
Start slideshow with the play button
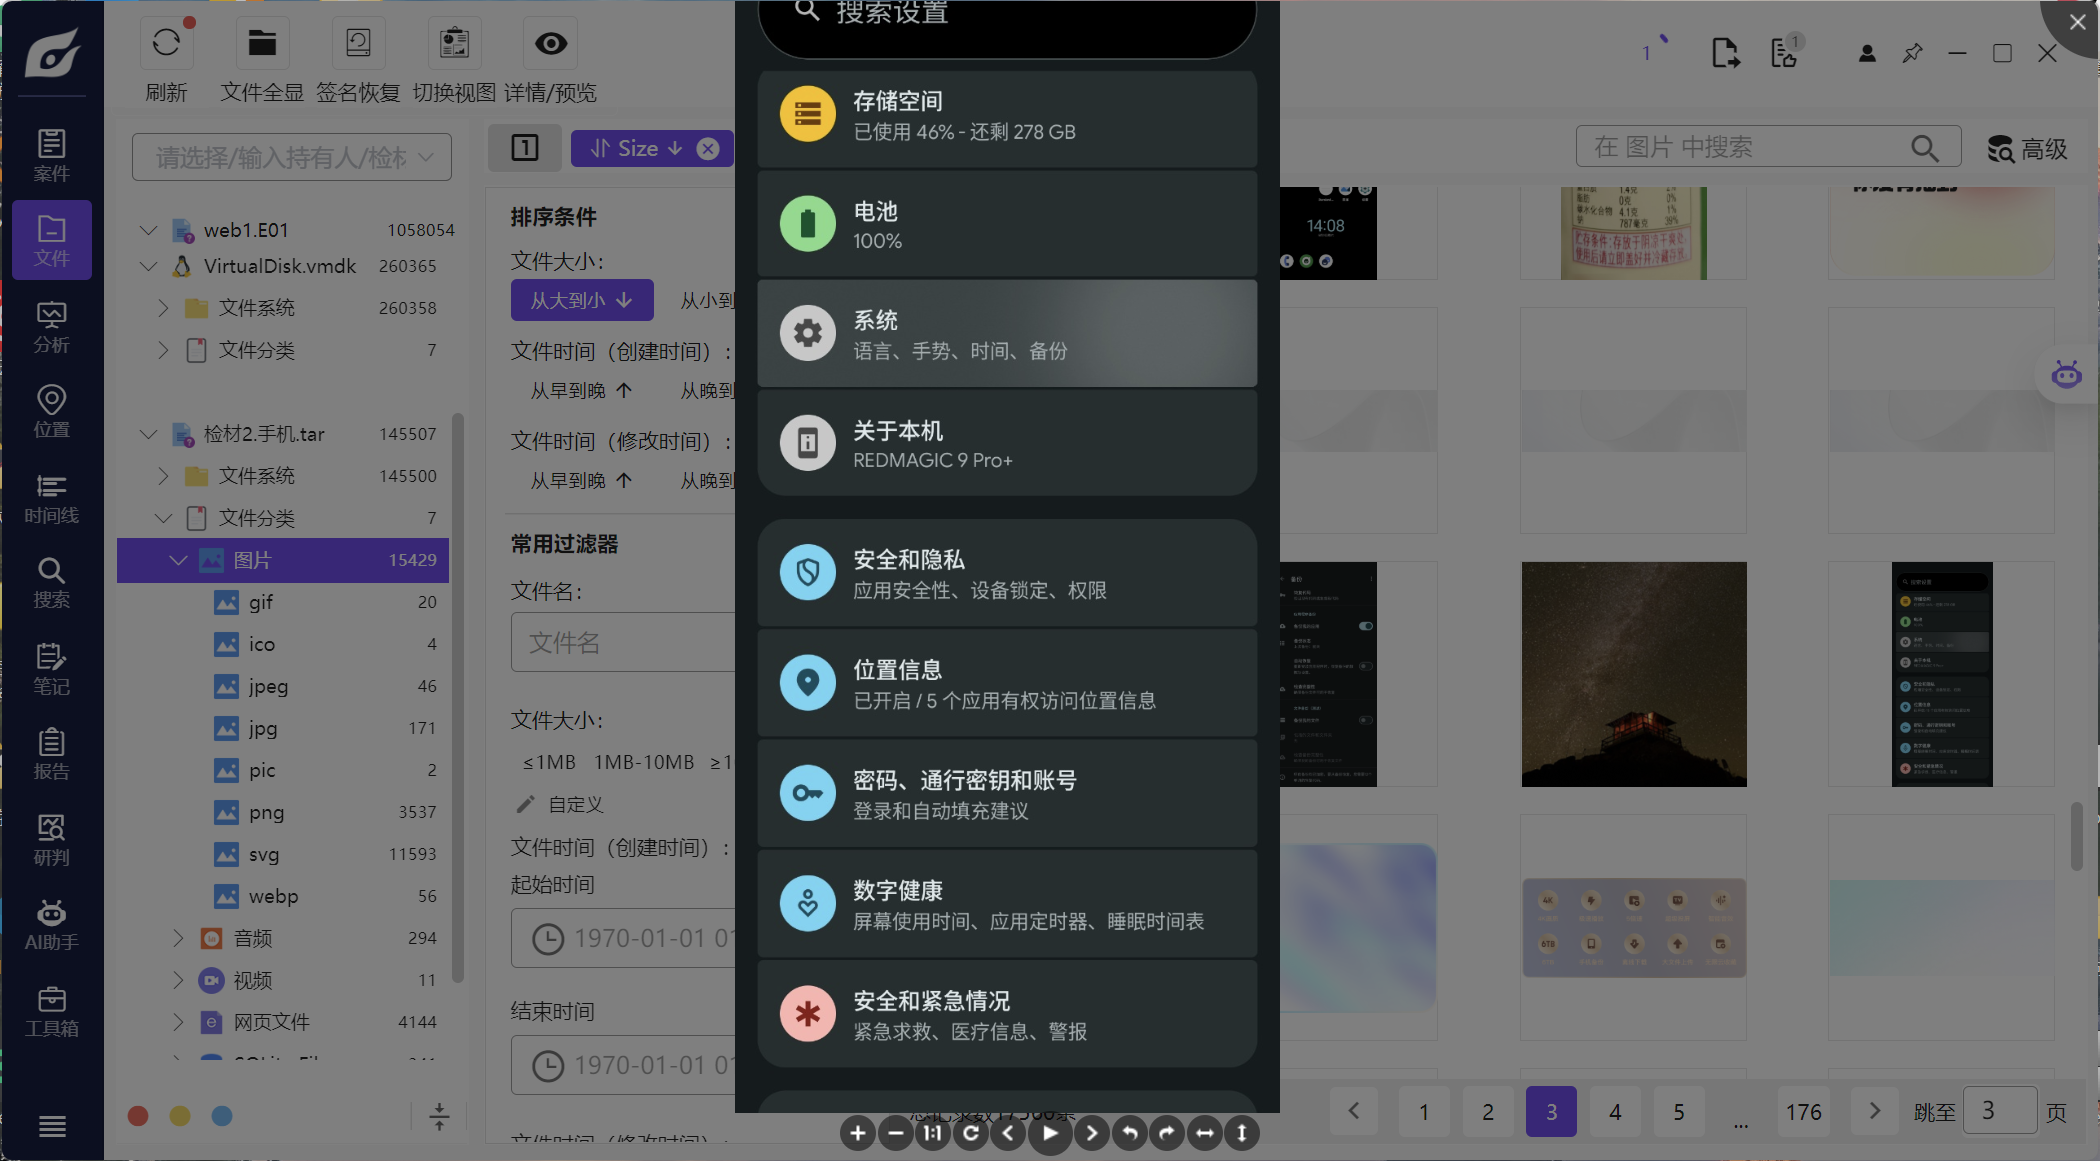(x=1050, y=1133)
